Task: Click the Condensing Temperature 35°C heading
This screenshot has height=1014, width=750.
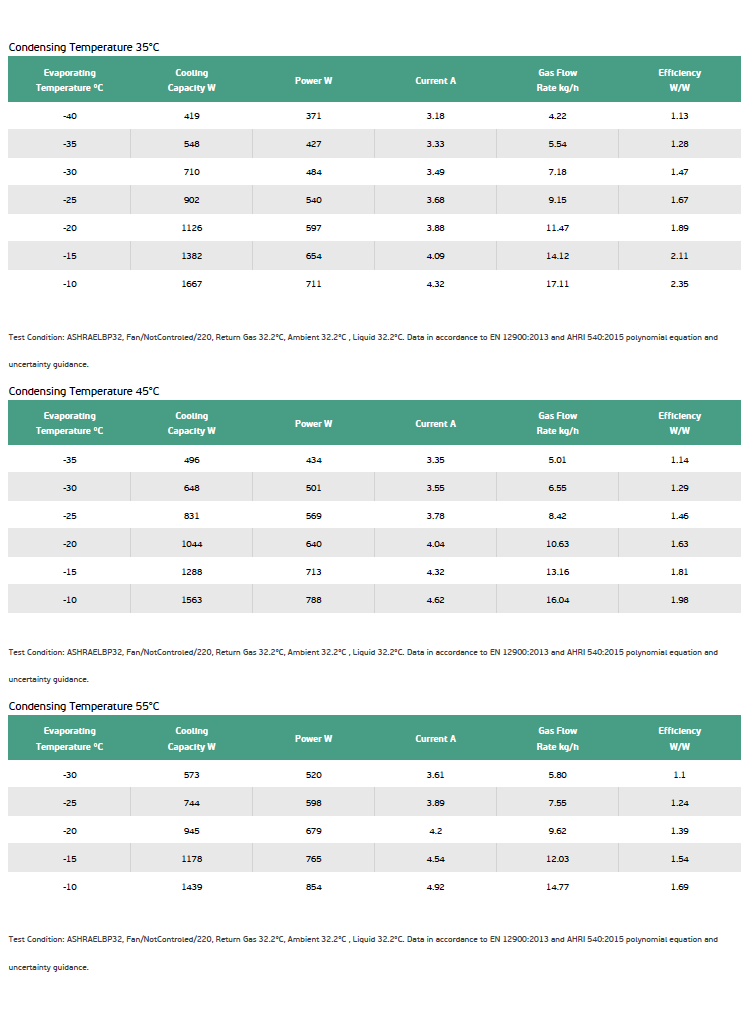Action: tap(84, 47)
